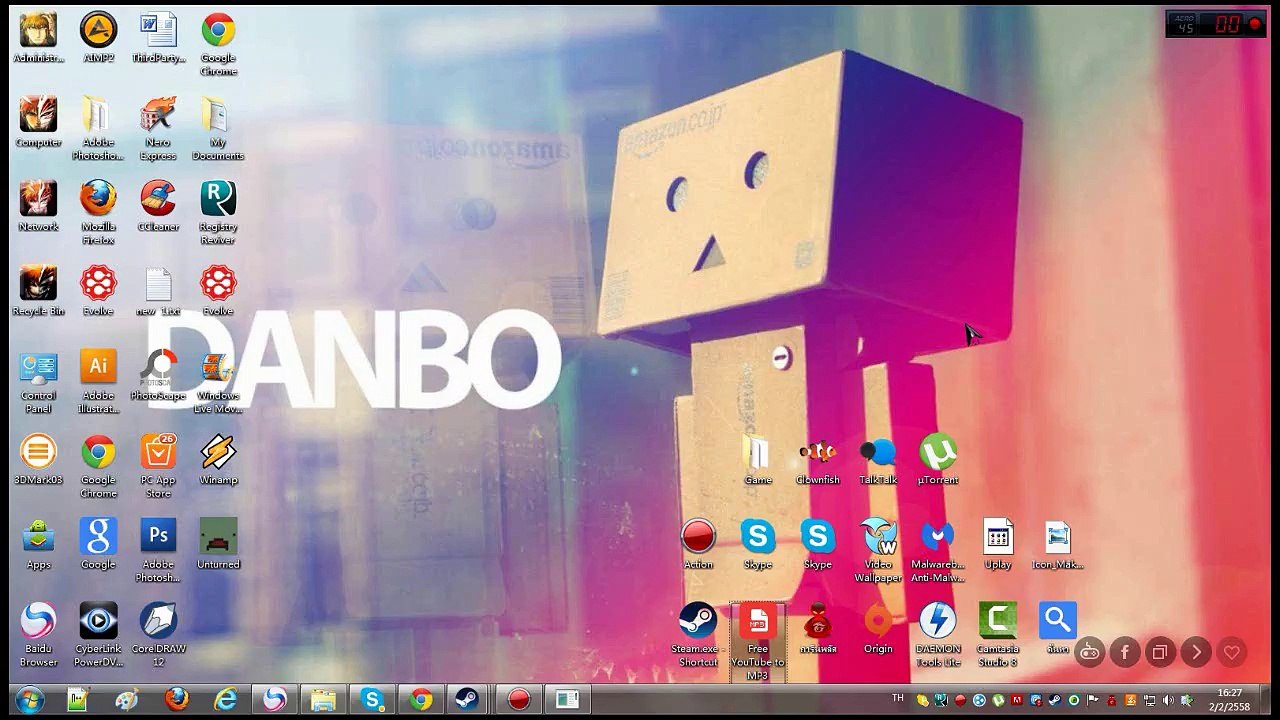Open the AIMP2 desktop shortcut
This screenshot has height=720, width=1280.
[98, 37]
